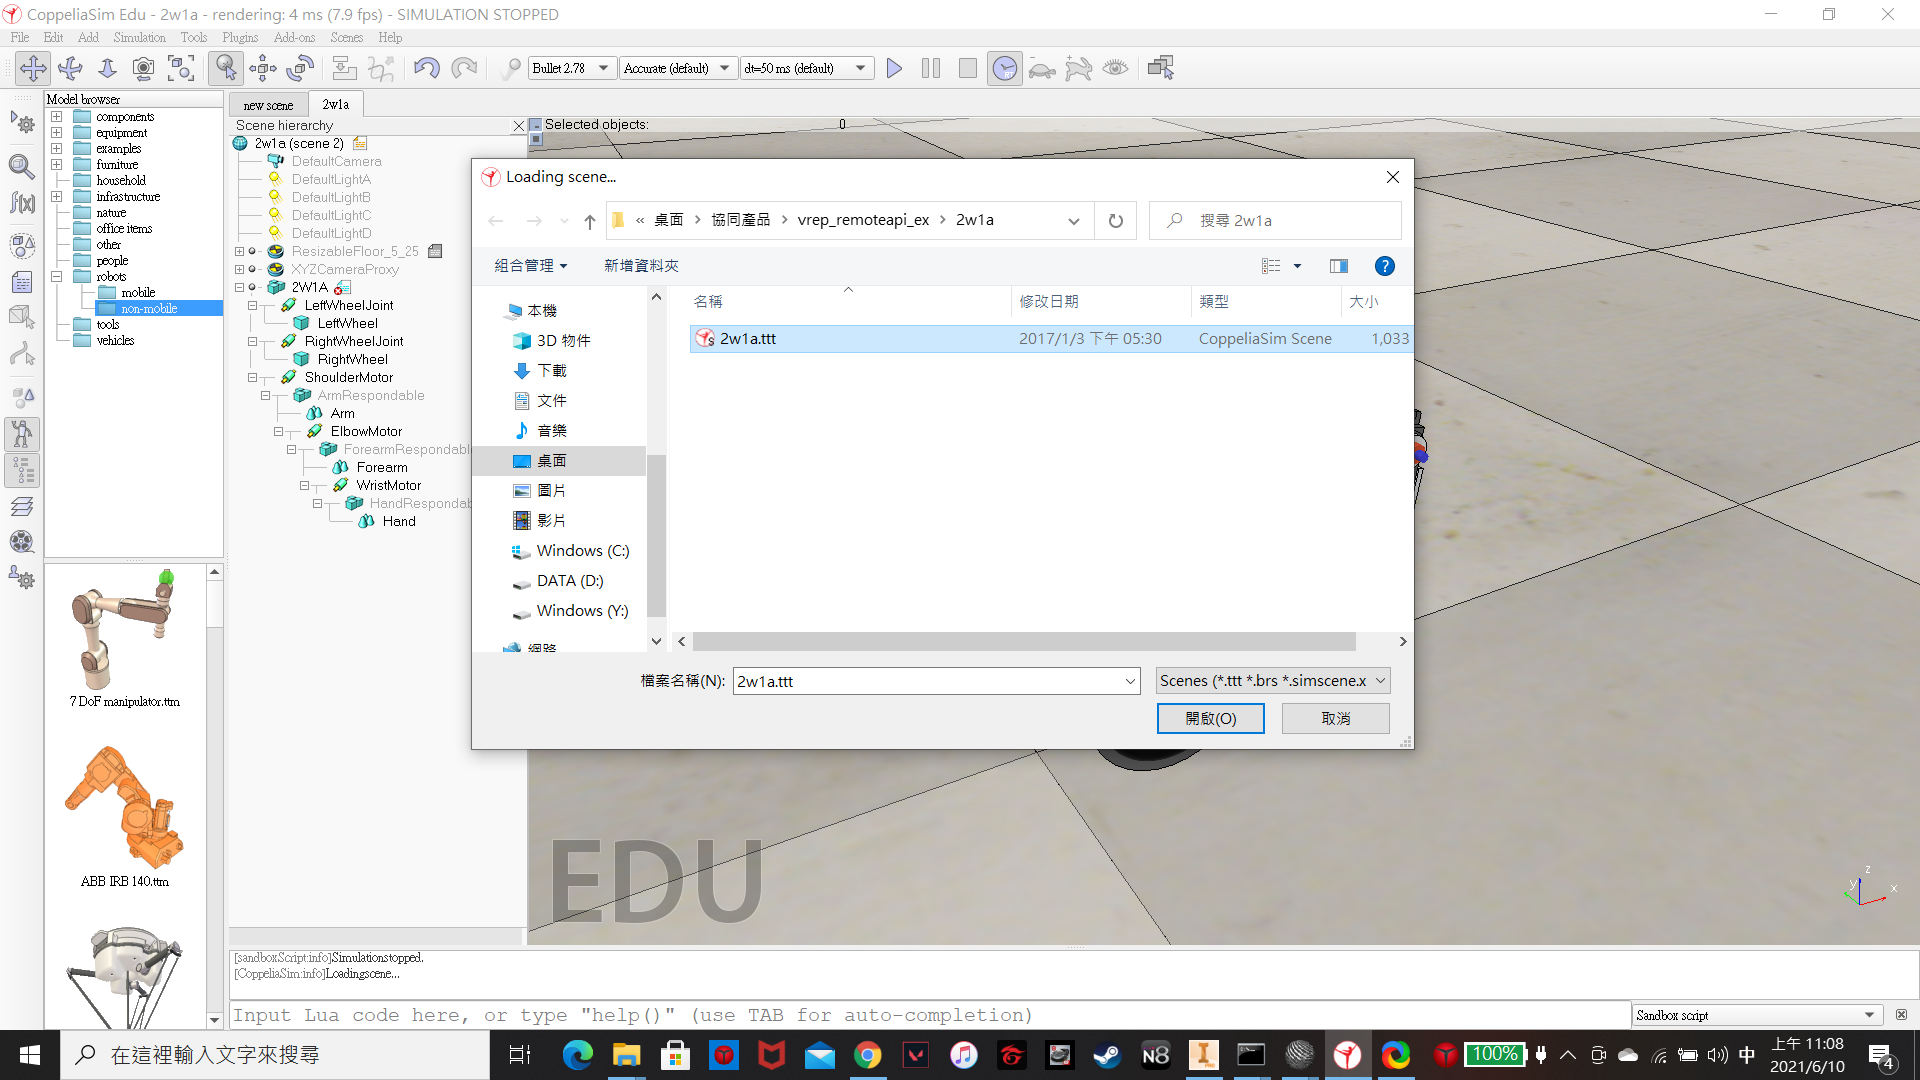This screenshot has width=1920, height=1080.
Task: Pause the simulation
Action: pos(931,68)
